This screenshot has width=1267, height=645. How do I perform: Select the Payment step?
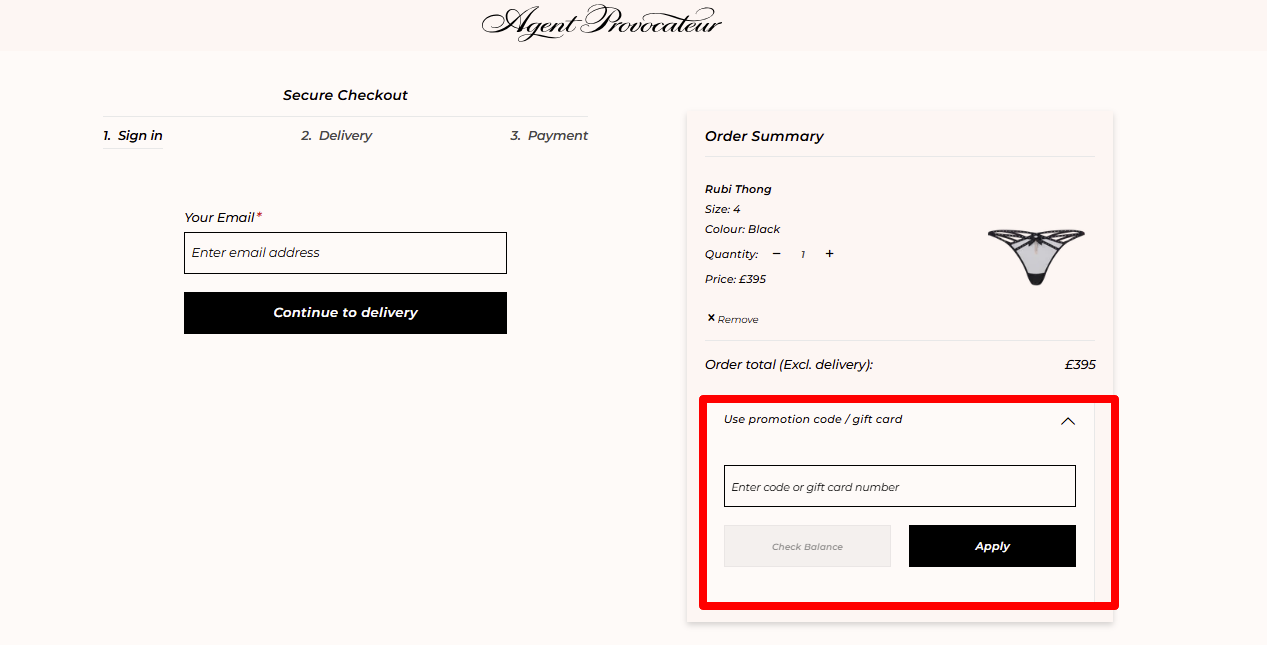tap(549, 136)
